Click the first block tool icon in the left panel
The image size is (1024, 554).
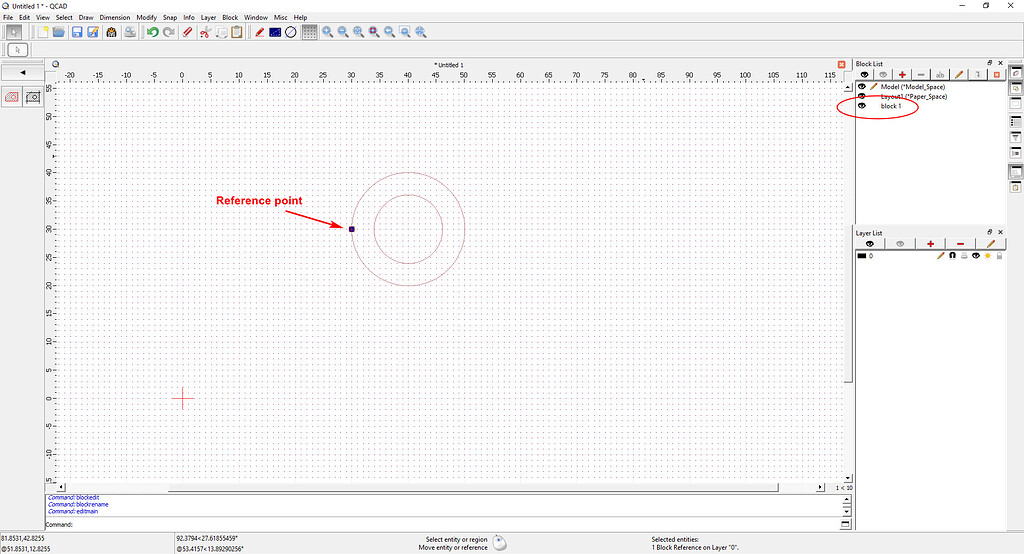tap(12, 97)
